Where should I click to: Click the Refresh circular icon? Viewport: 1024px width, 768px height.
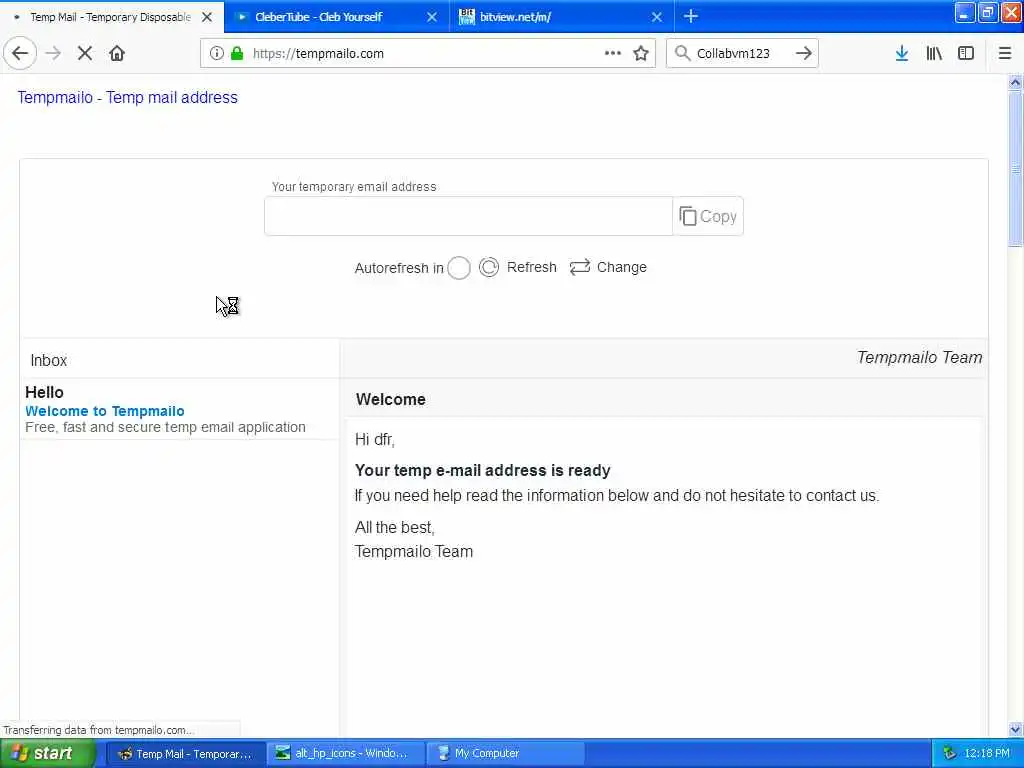point(488,267)
